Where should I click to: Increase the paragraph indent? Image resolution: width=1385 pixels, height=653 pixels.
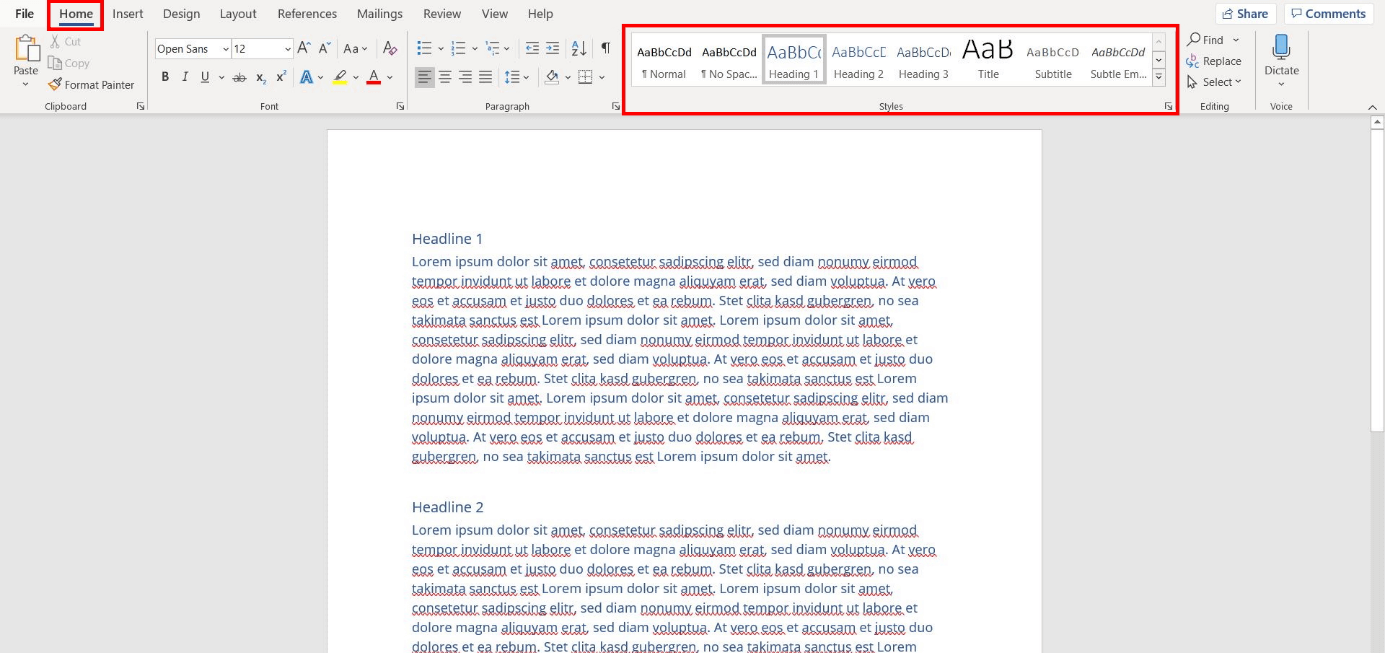coord(553,48)
